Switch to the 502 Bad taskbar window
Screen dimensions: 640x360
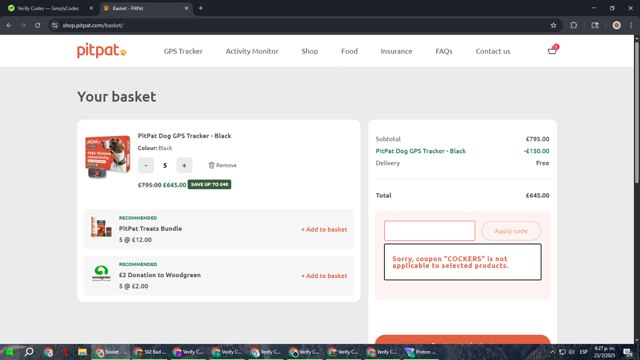[149, 352]
